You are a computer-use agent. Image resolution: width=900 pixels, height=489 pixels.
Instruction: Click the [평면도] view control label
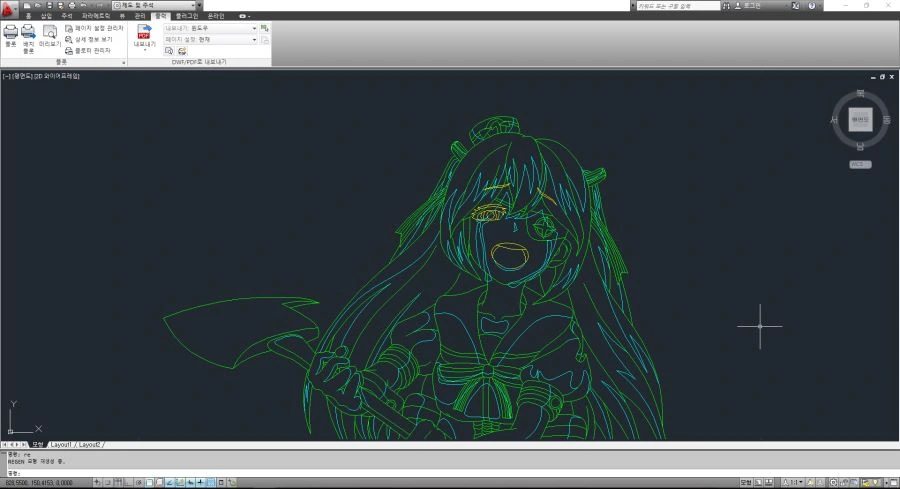point(22,76)
